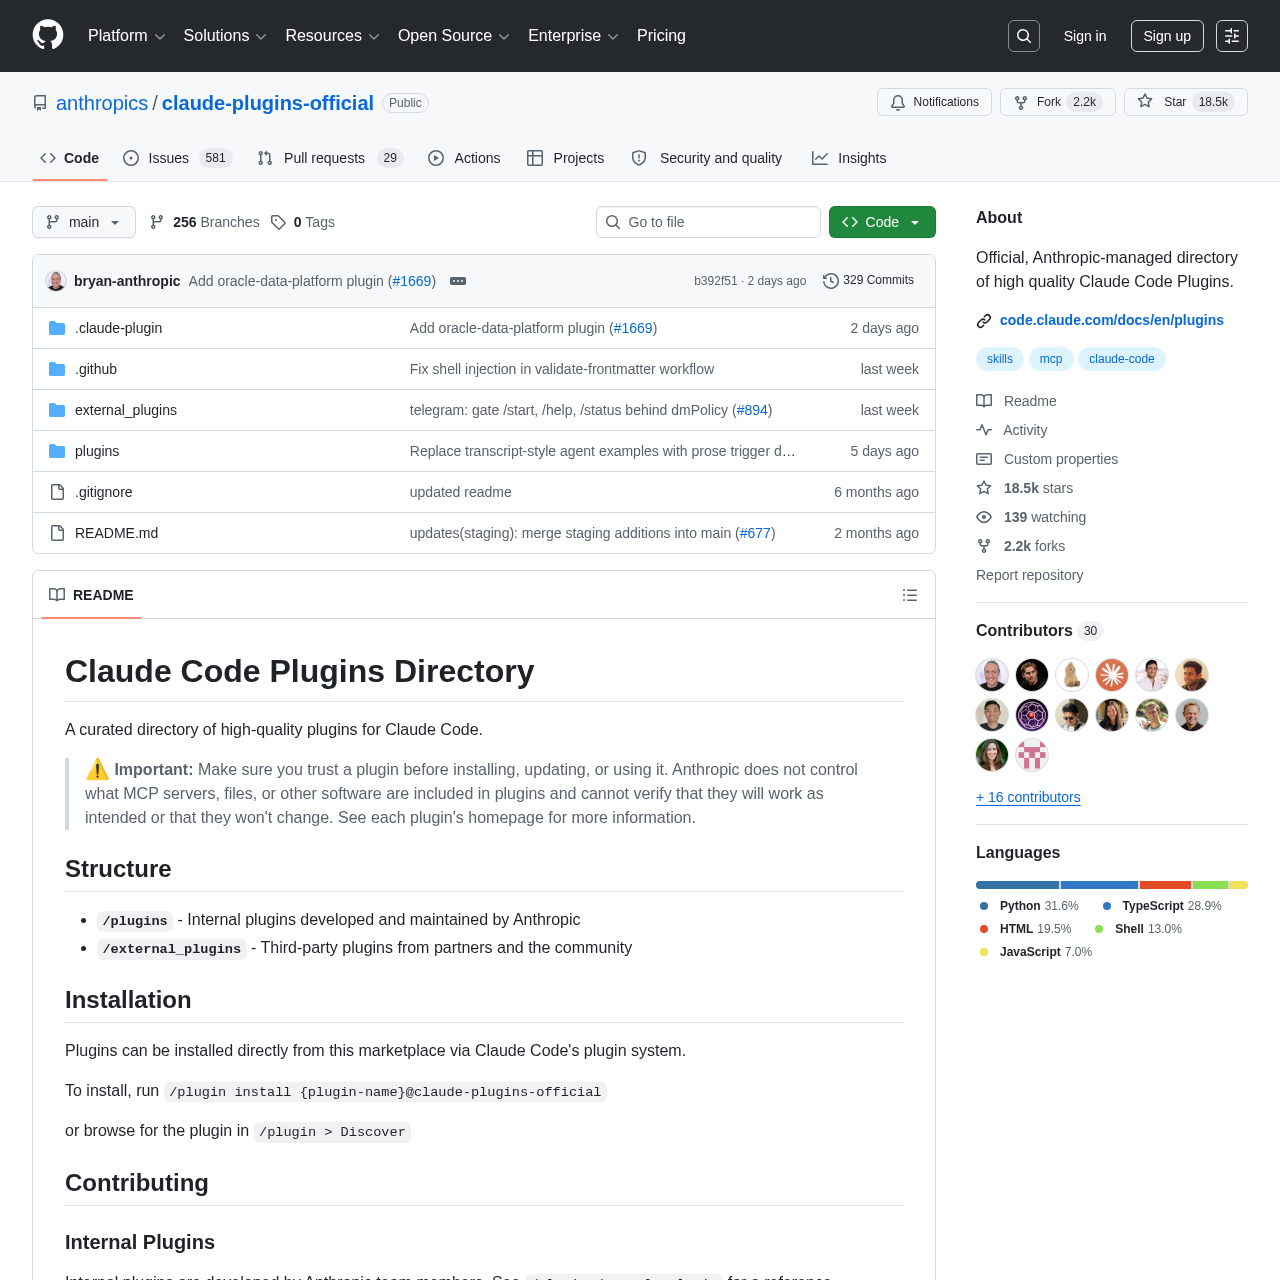Switch to the Insights tab

[849, 158]
